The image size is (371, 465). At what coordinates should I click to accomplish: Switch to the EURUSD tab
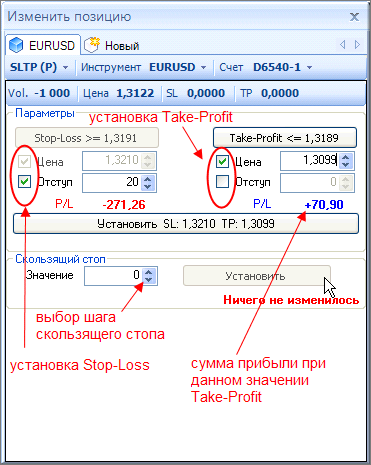(43, 45)
